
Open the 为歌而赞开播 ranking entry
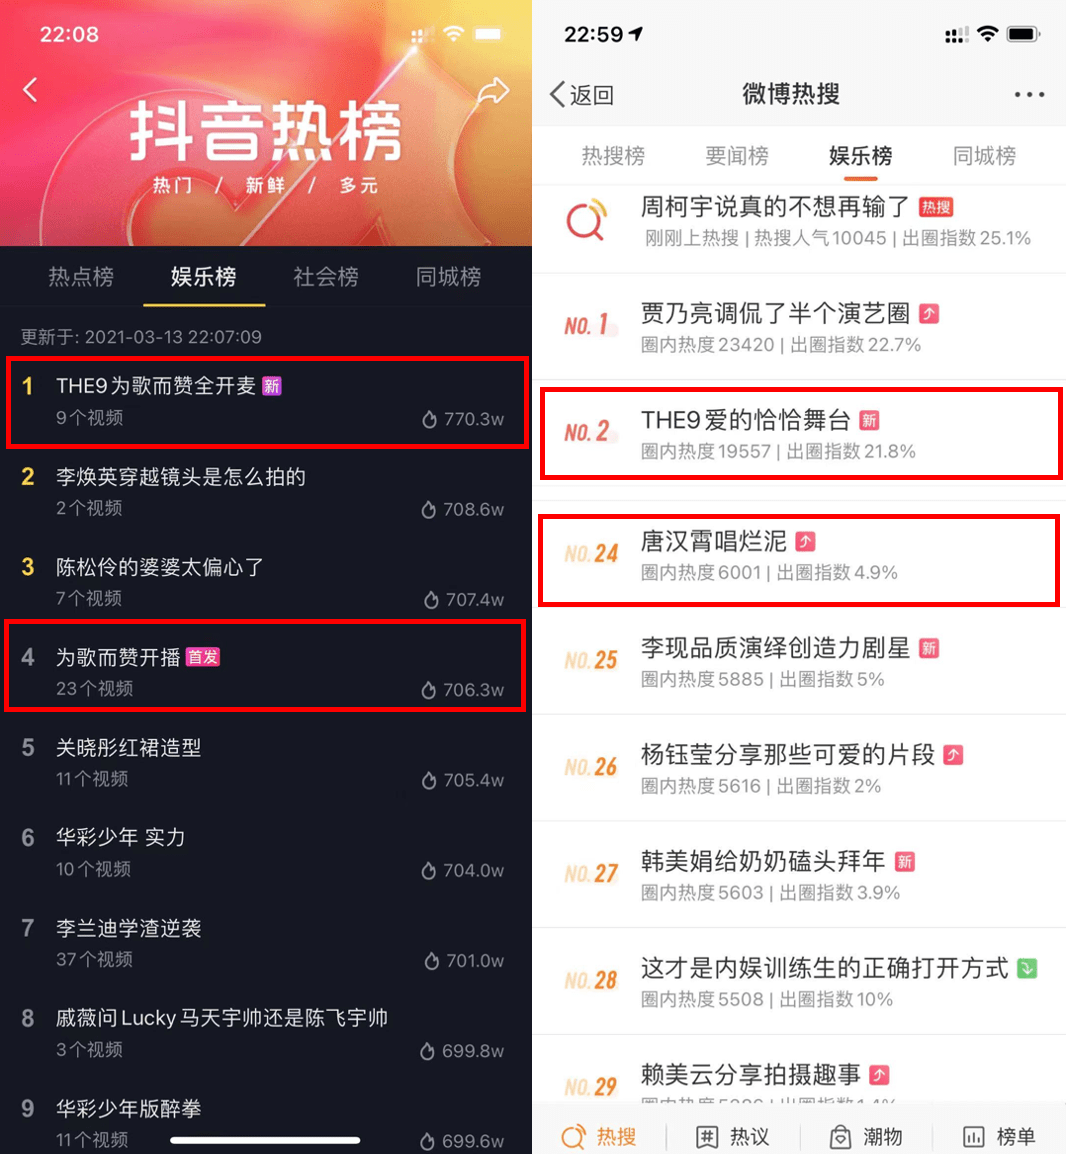click(x=265, y=666)
